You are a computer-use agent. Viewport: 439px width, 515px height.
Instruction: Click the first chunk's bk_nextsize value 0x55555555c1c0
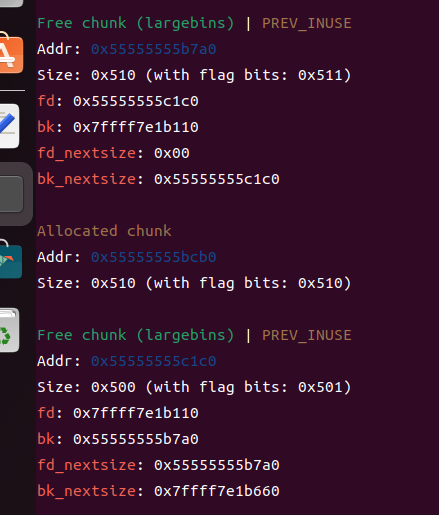pos(217,179)
